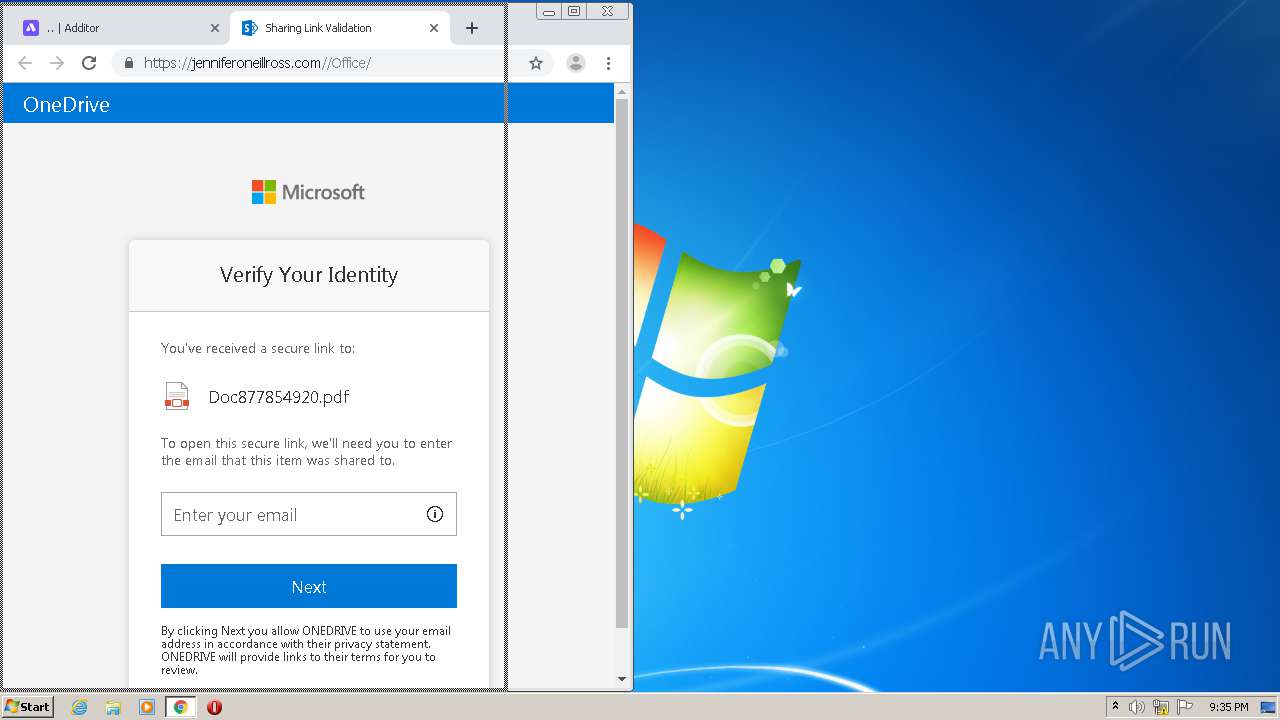
Task: View site security lock info
Action: tap(128, 63)
